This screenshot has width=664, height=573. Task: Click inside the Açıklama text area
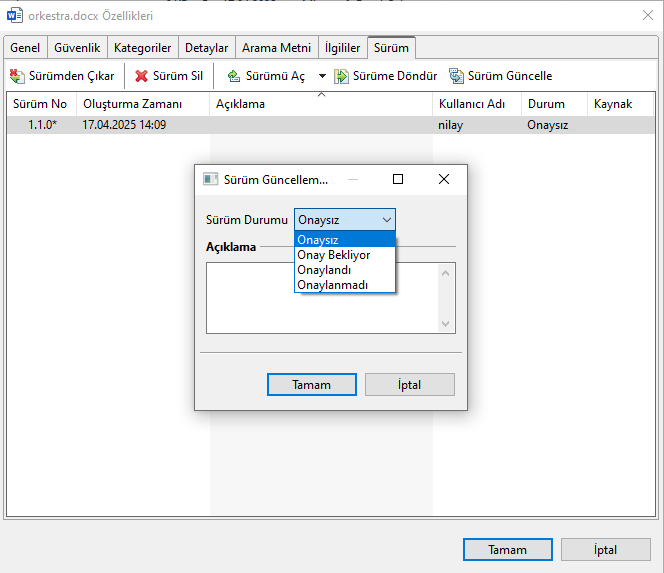click(322, 297)
